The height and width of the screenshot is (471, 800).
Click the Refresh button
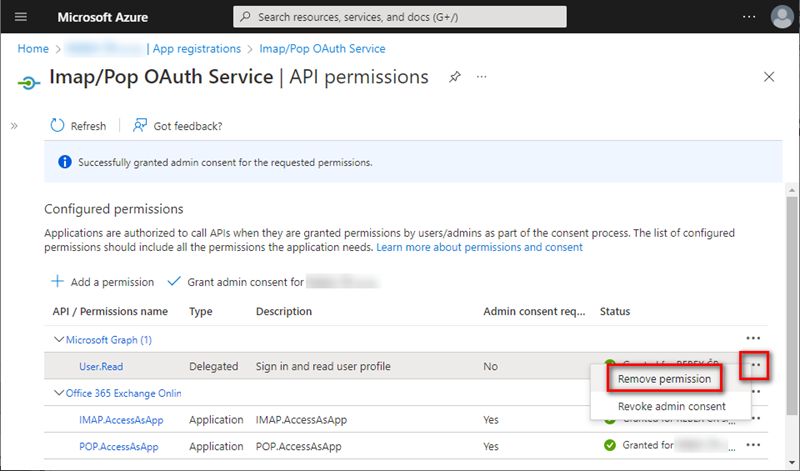(x=78, y=126)
